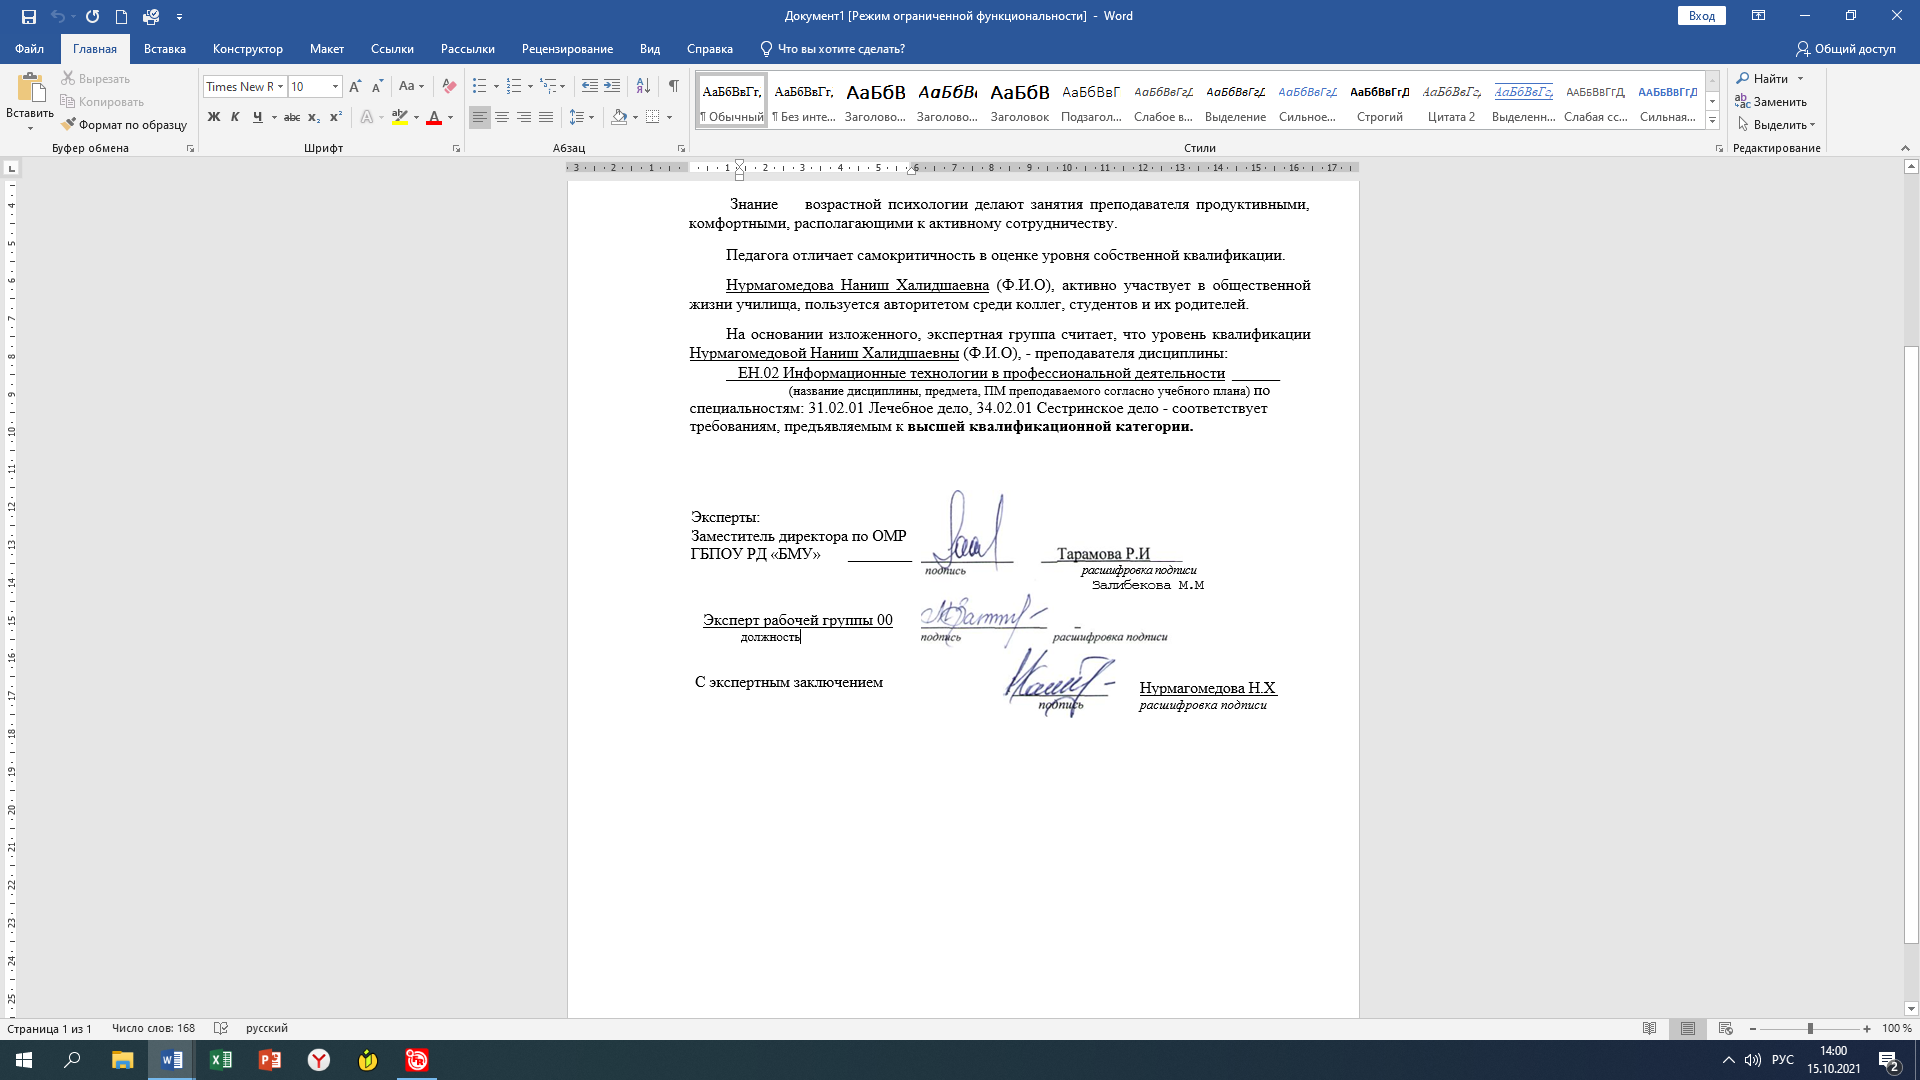Copy selection with Копировать
This screenshot has height=1080, width=1920.
pos(102,101)
